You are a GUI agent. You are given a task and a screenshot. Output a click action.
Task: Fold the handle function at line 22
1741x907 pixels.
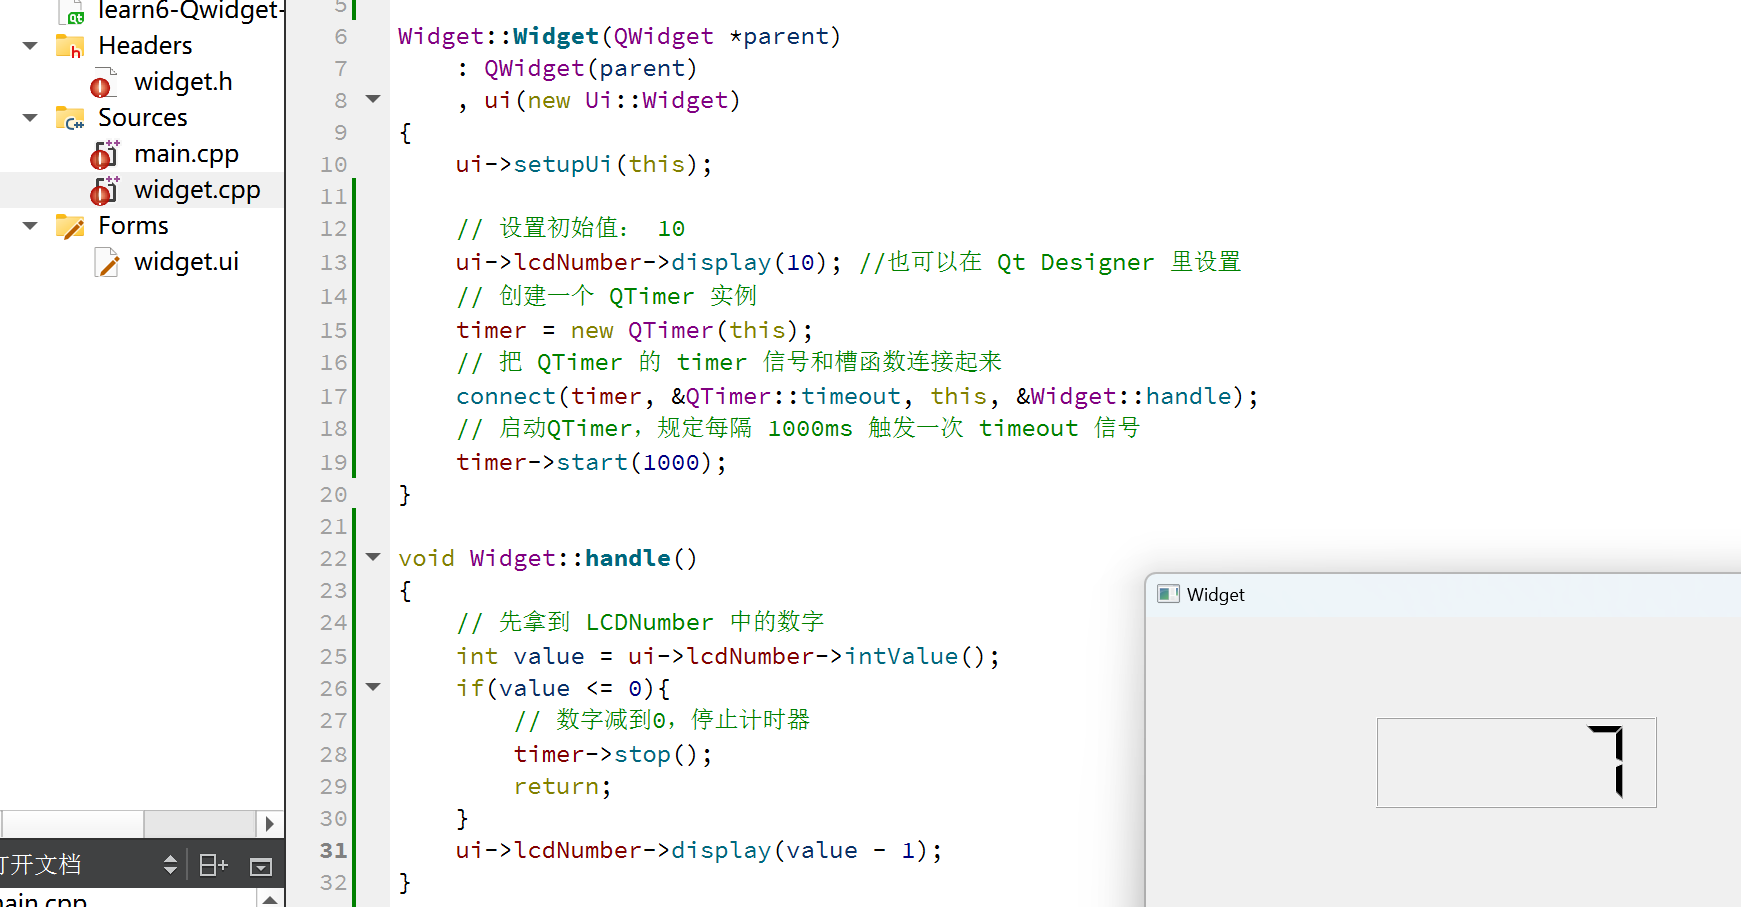tap(373, 557)
